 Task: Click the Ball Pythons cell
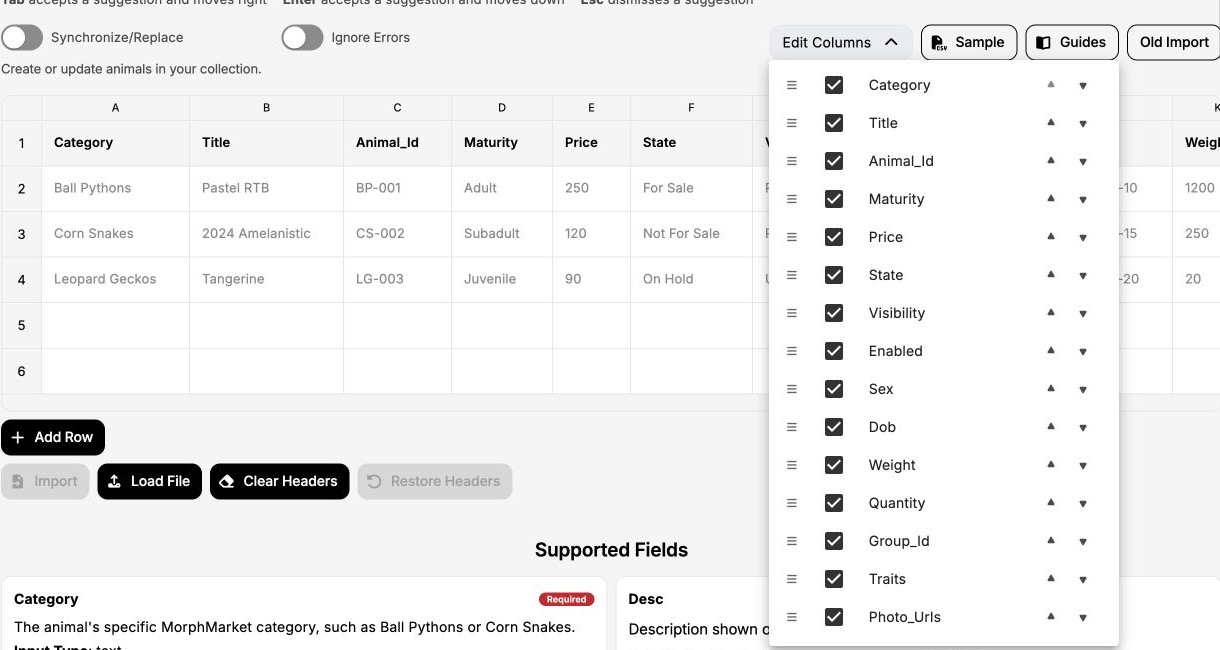pos(115,188)
